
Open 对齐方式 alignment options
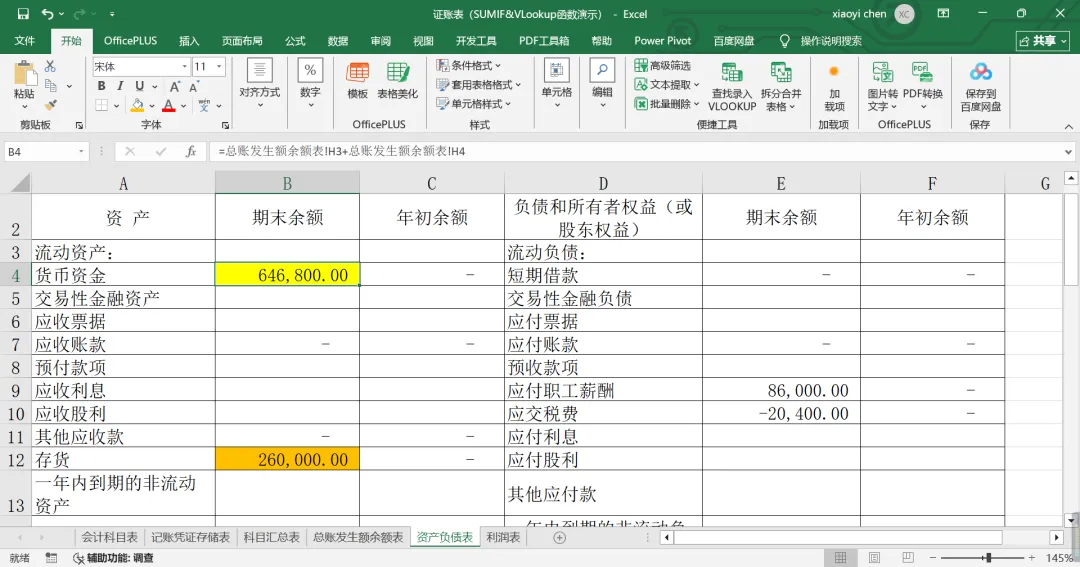point(260,84)
